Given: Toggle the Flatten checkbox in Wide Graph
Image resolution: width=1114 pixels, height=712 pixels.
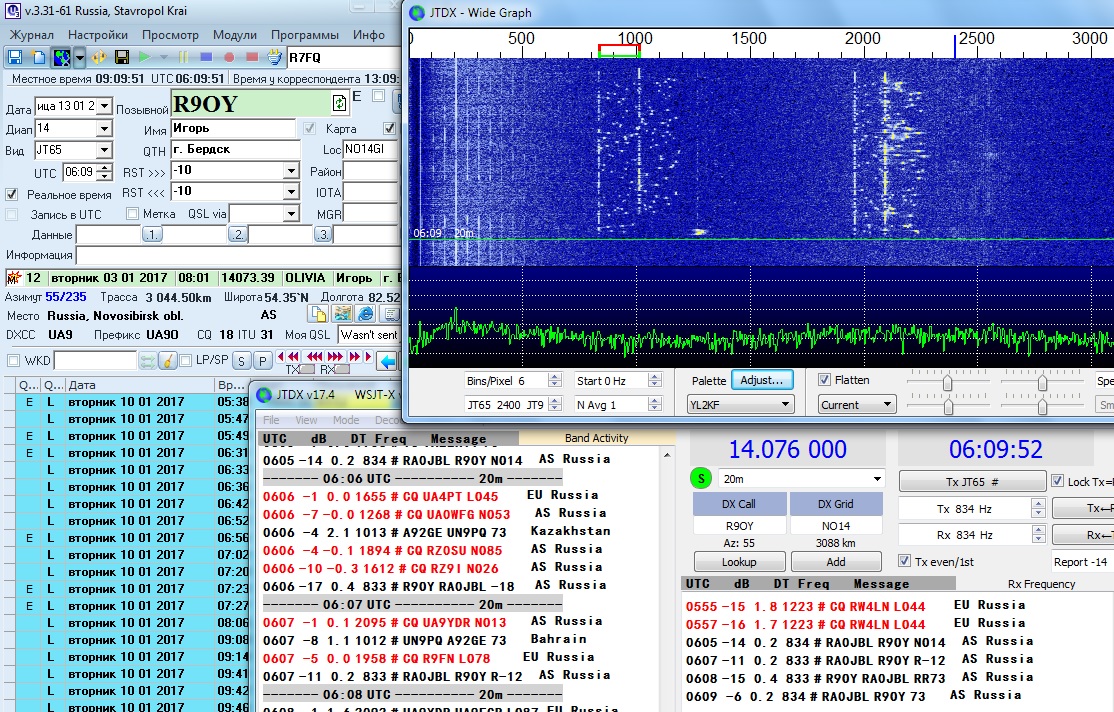Looking at the screenshot, I should [825, 380].
